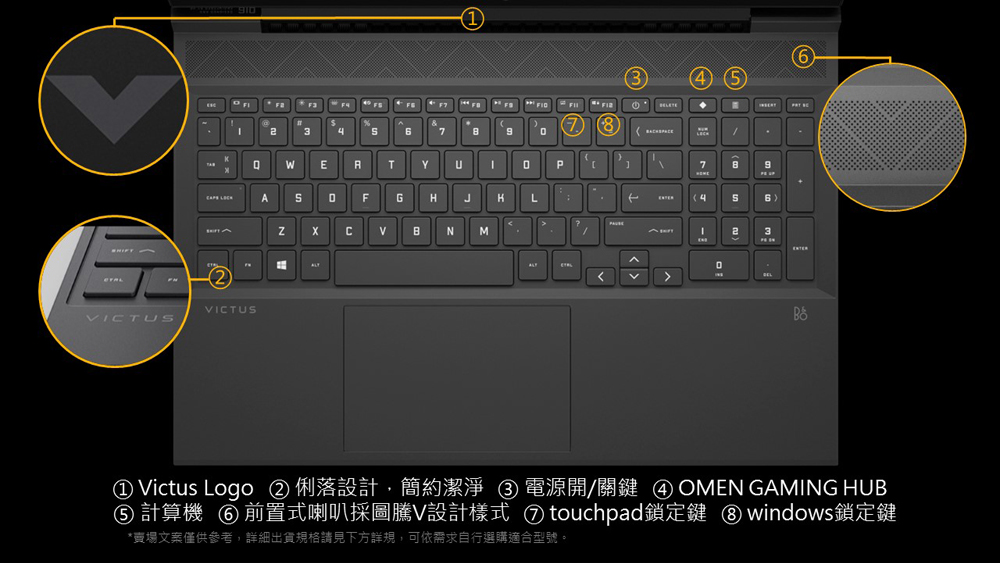The image size is (1000, 563).
Task: Click the VICTUS logo on palm rest
Action: 231,310
